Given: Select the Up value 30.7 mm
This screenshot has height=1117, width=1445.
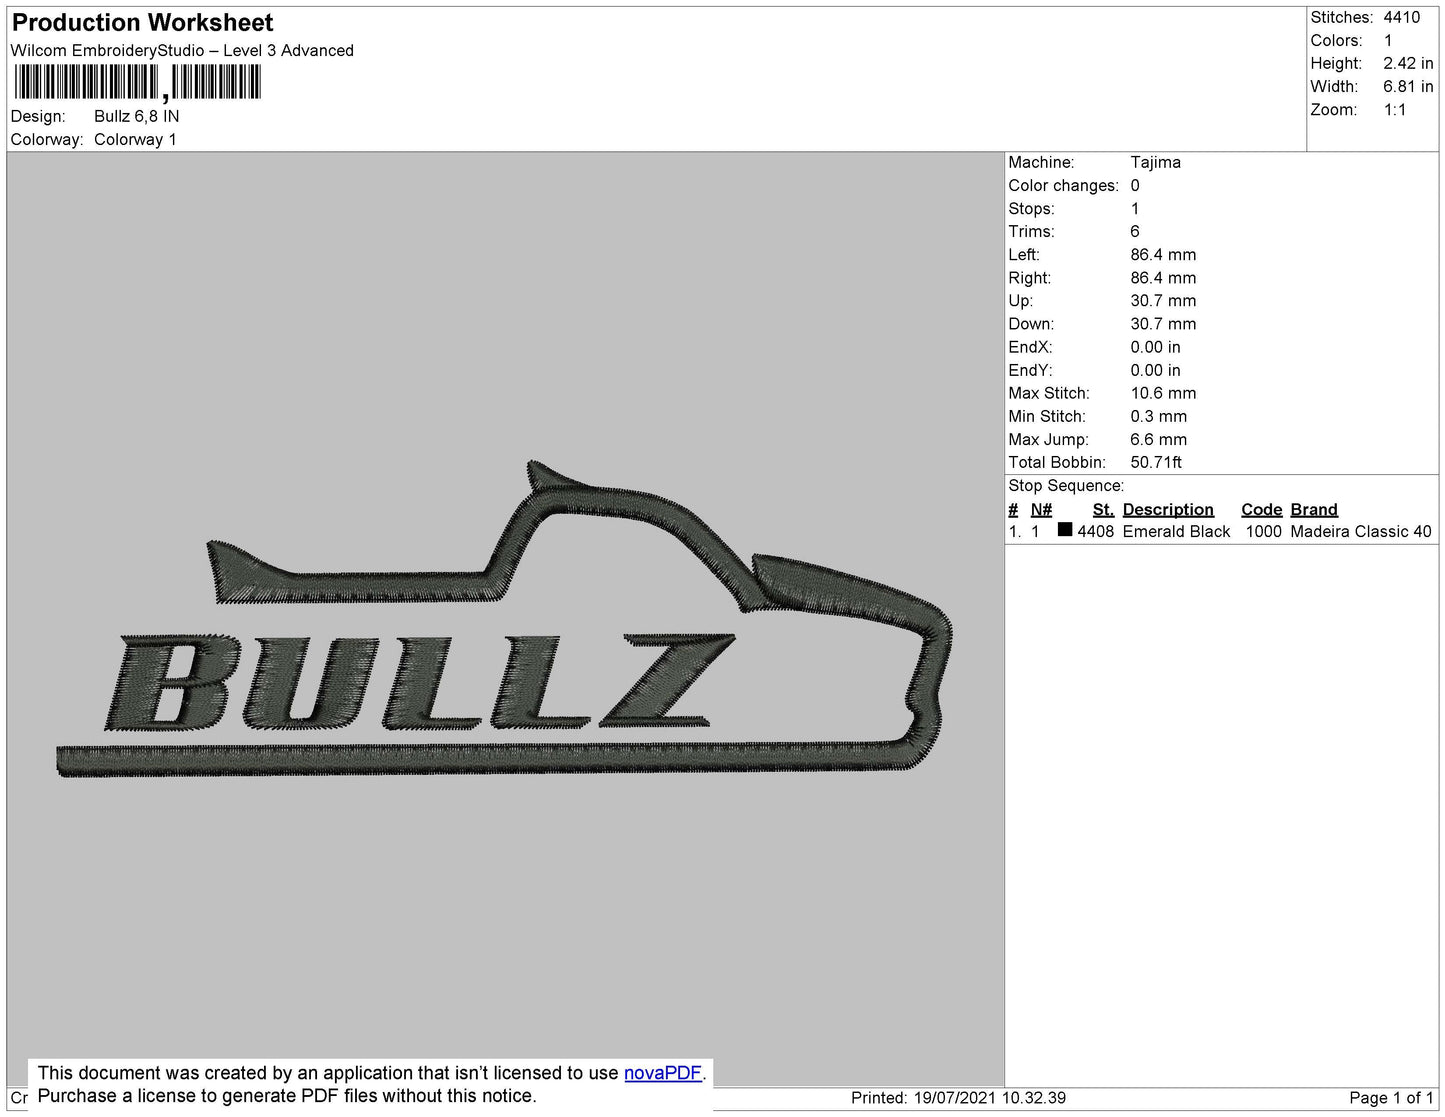Looking at the screenshot, I should coord(1163,300).
